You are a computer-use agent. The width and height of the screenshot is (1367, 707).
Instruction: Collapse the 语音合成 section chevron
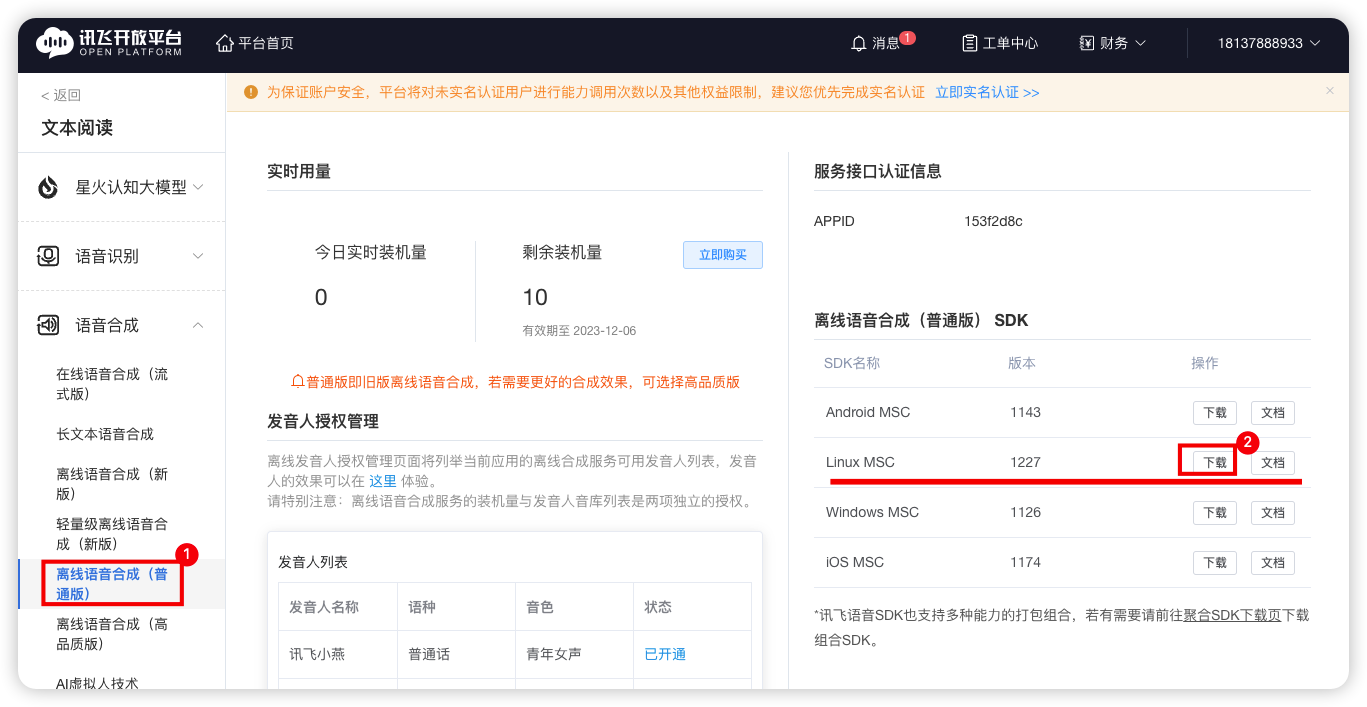click(198, 325)
